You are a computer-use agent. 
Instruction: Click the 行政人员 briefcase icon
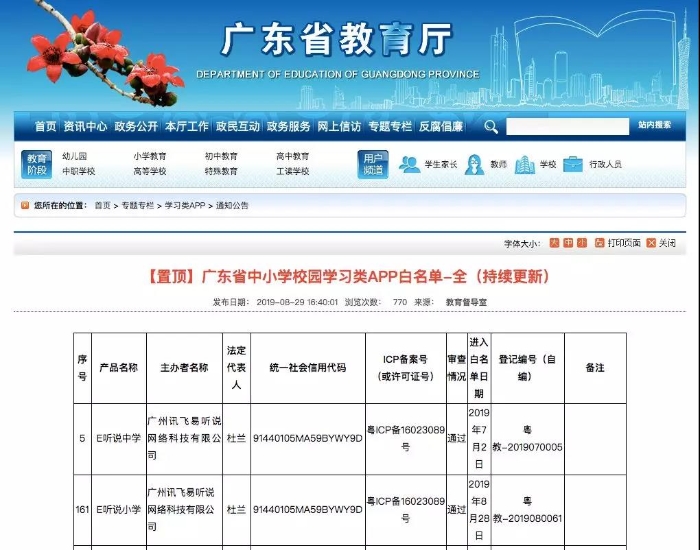click(x=573, y=164)
